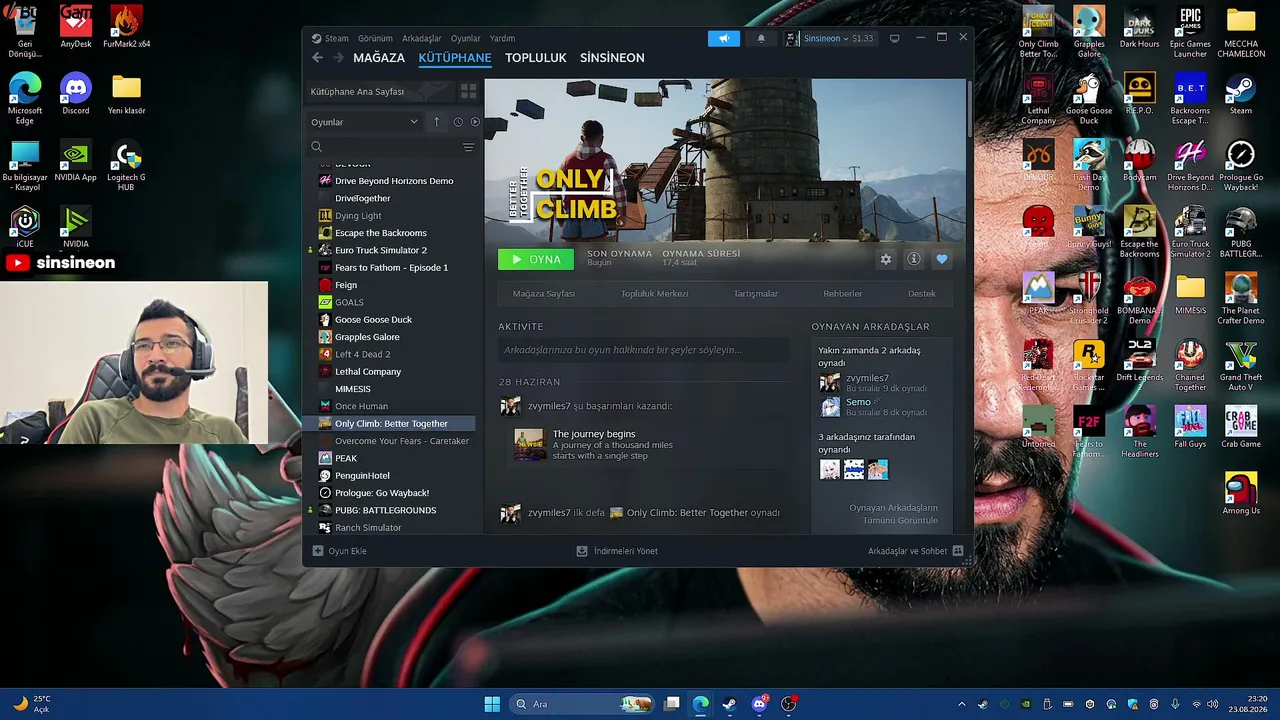Select Goose Goose Duck in library list
The image size is (1280, 720).
pos(373,320)
